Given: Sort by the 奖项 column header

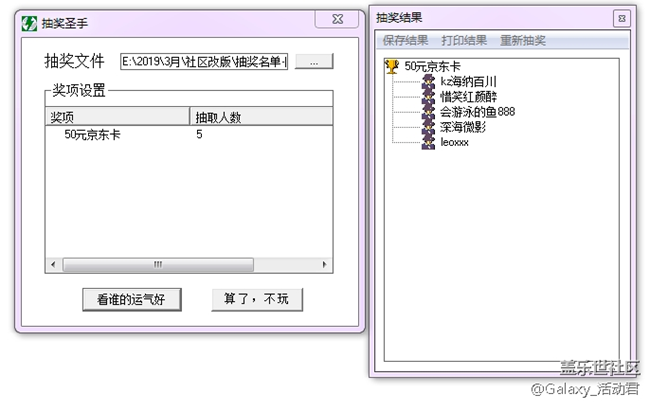Looking at the screenshot, I should (x=118, y=117).
